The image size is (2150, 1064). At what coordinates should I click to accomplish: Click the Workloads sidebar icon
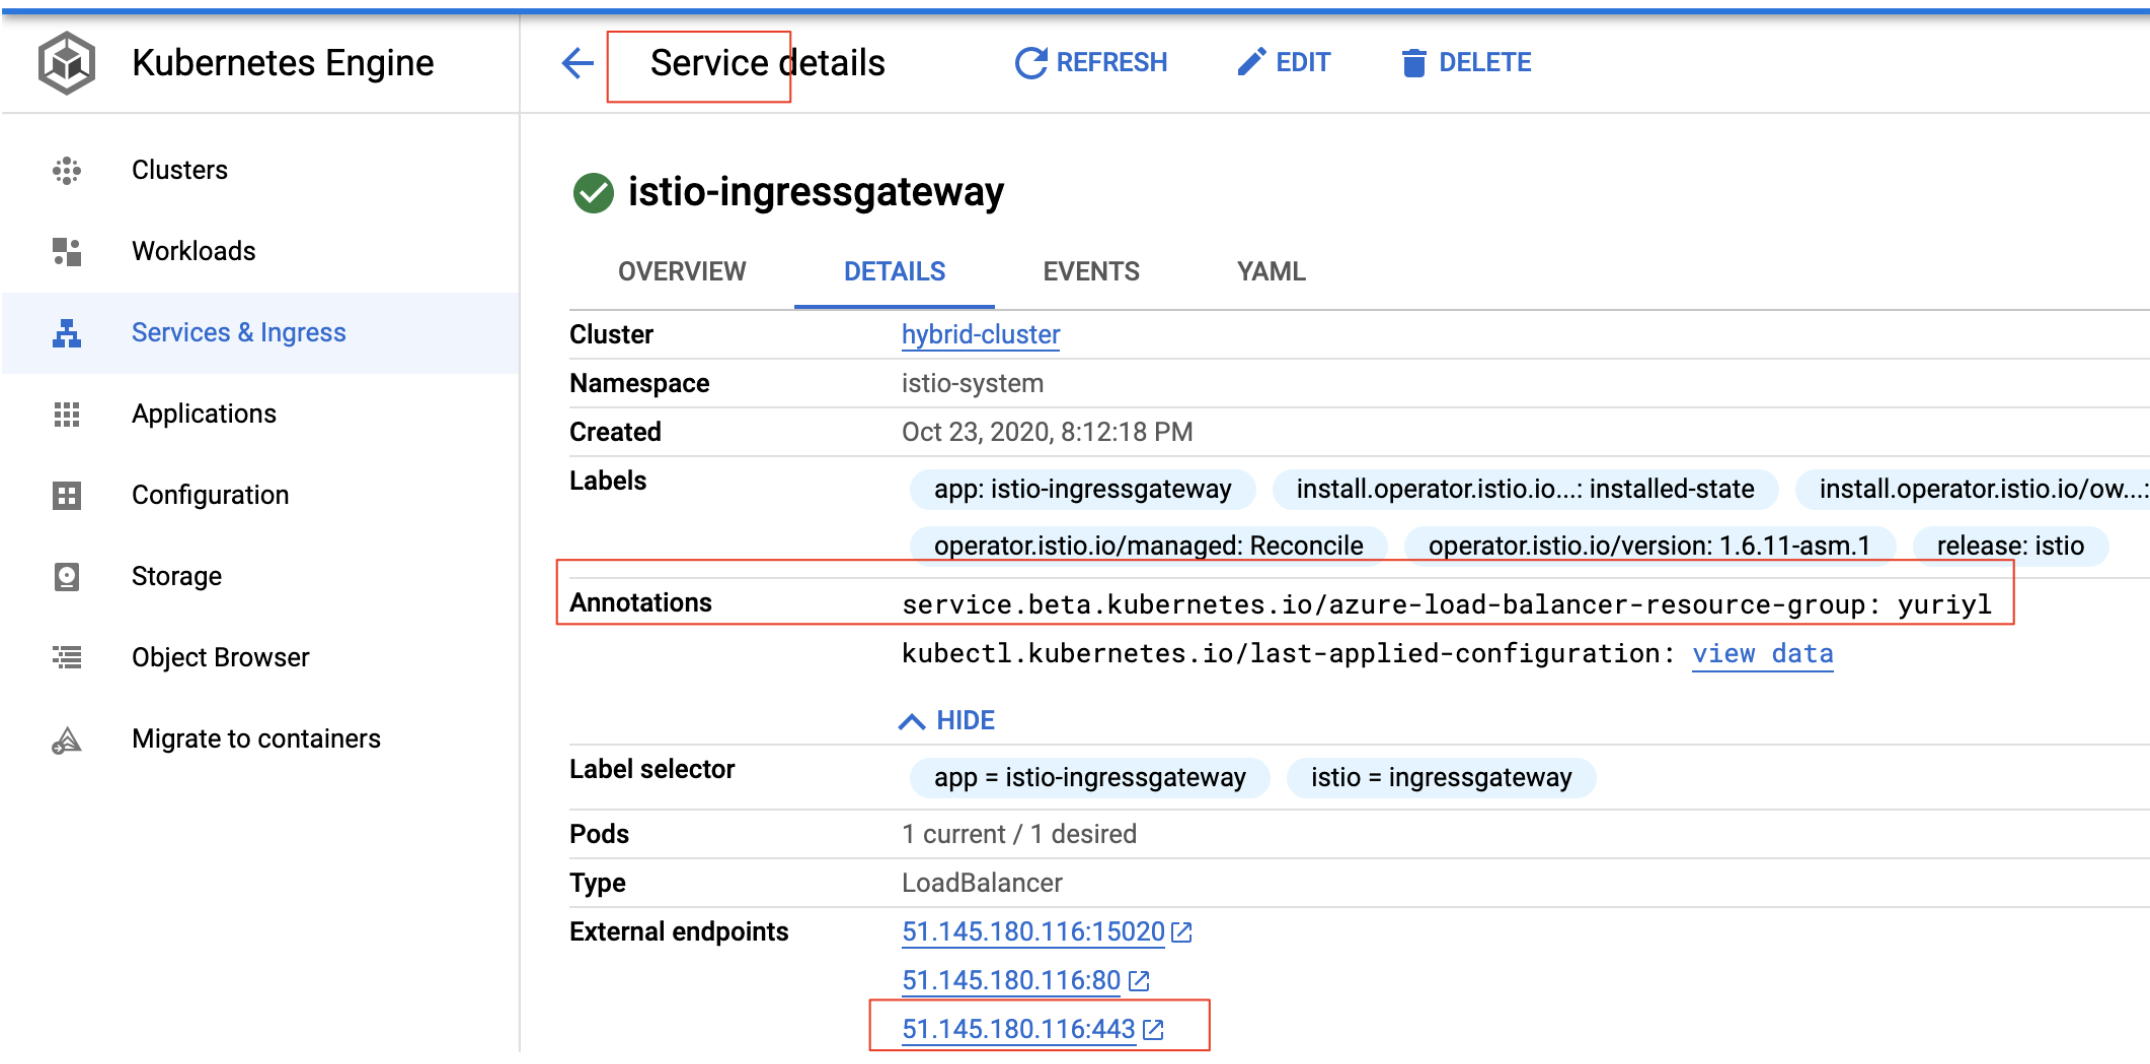point(66,252)
